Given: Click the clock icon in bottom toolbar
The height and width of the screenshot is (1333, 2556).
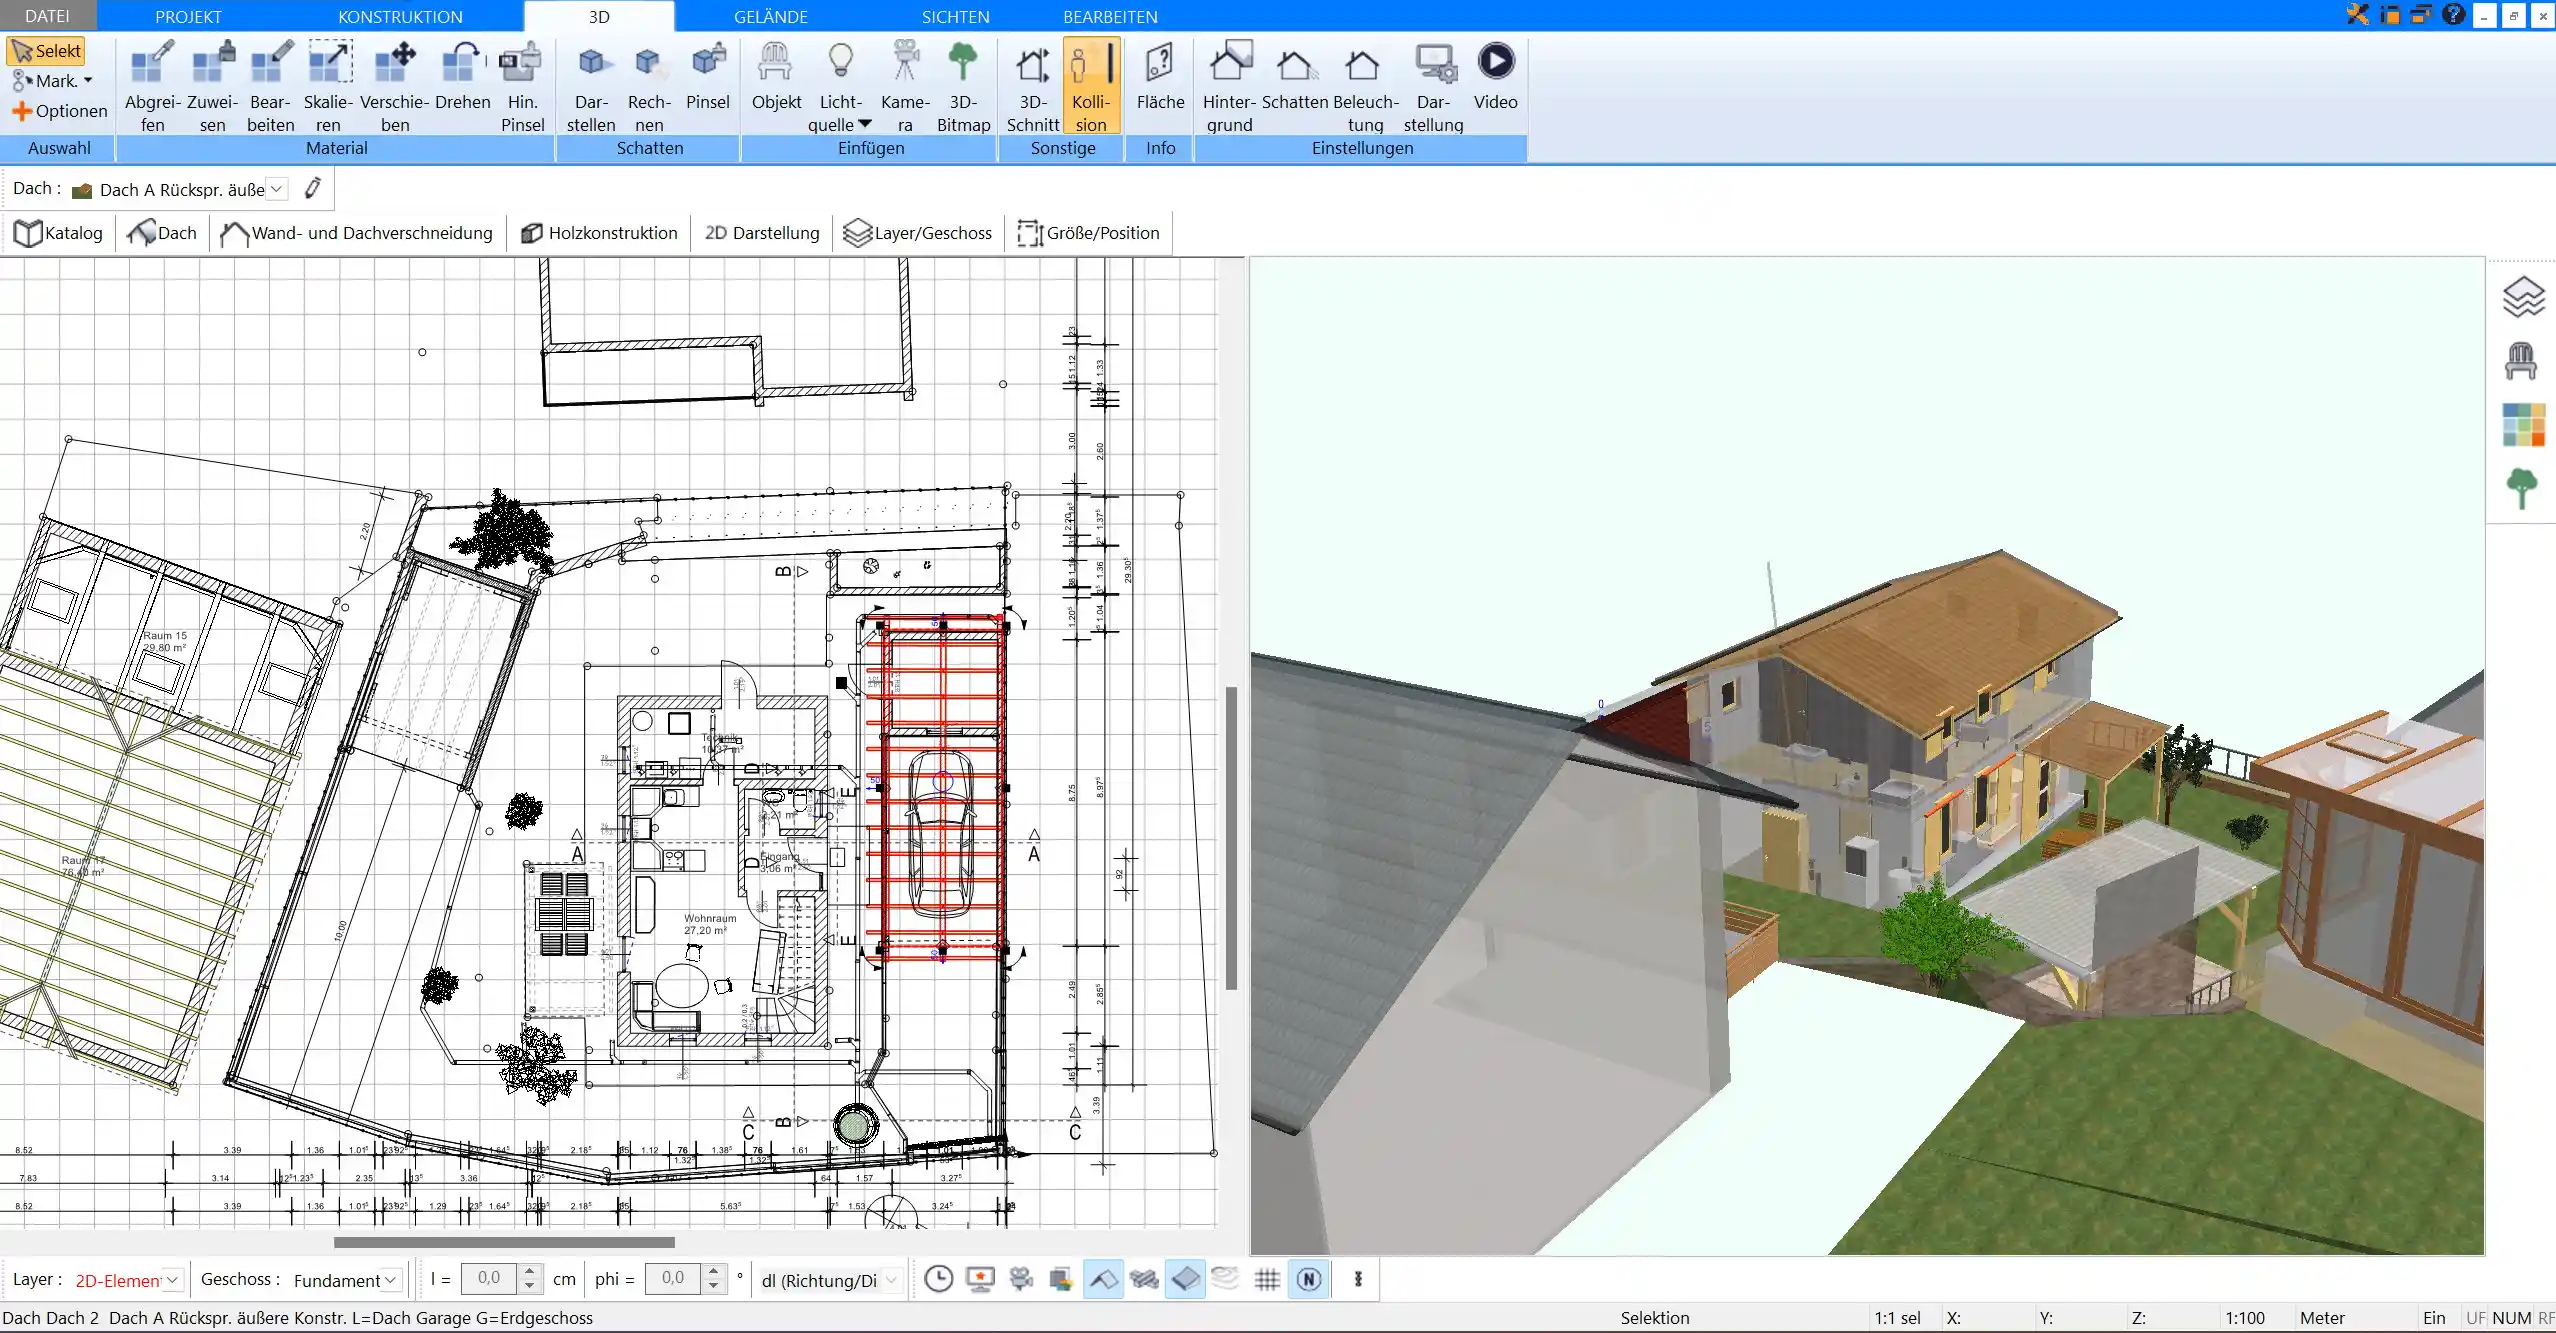Looking at the screenshot, I should 938,1279.
